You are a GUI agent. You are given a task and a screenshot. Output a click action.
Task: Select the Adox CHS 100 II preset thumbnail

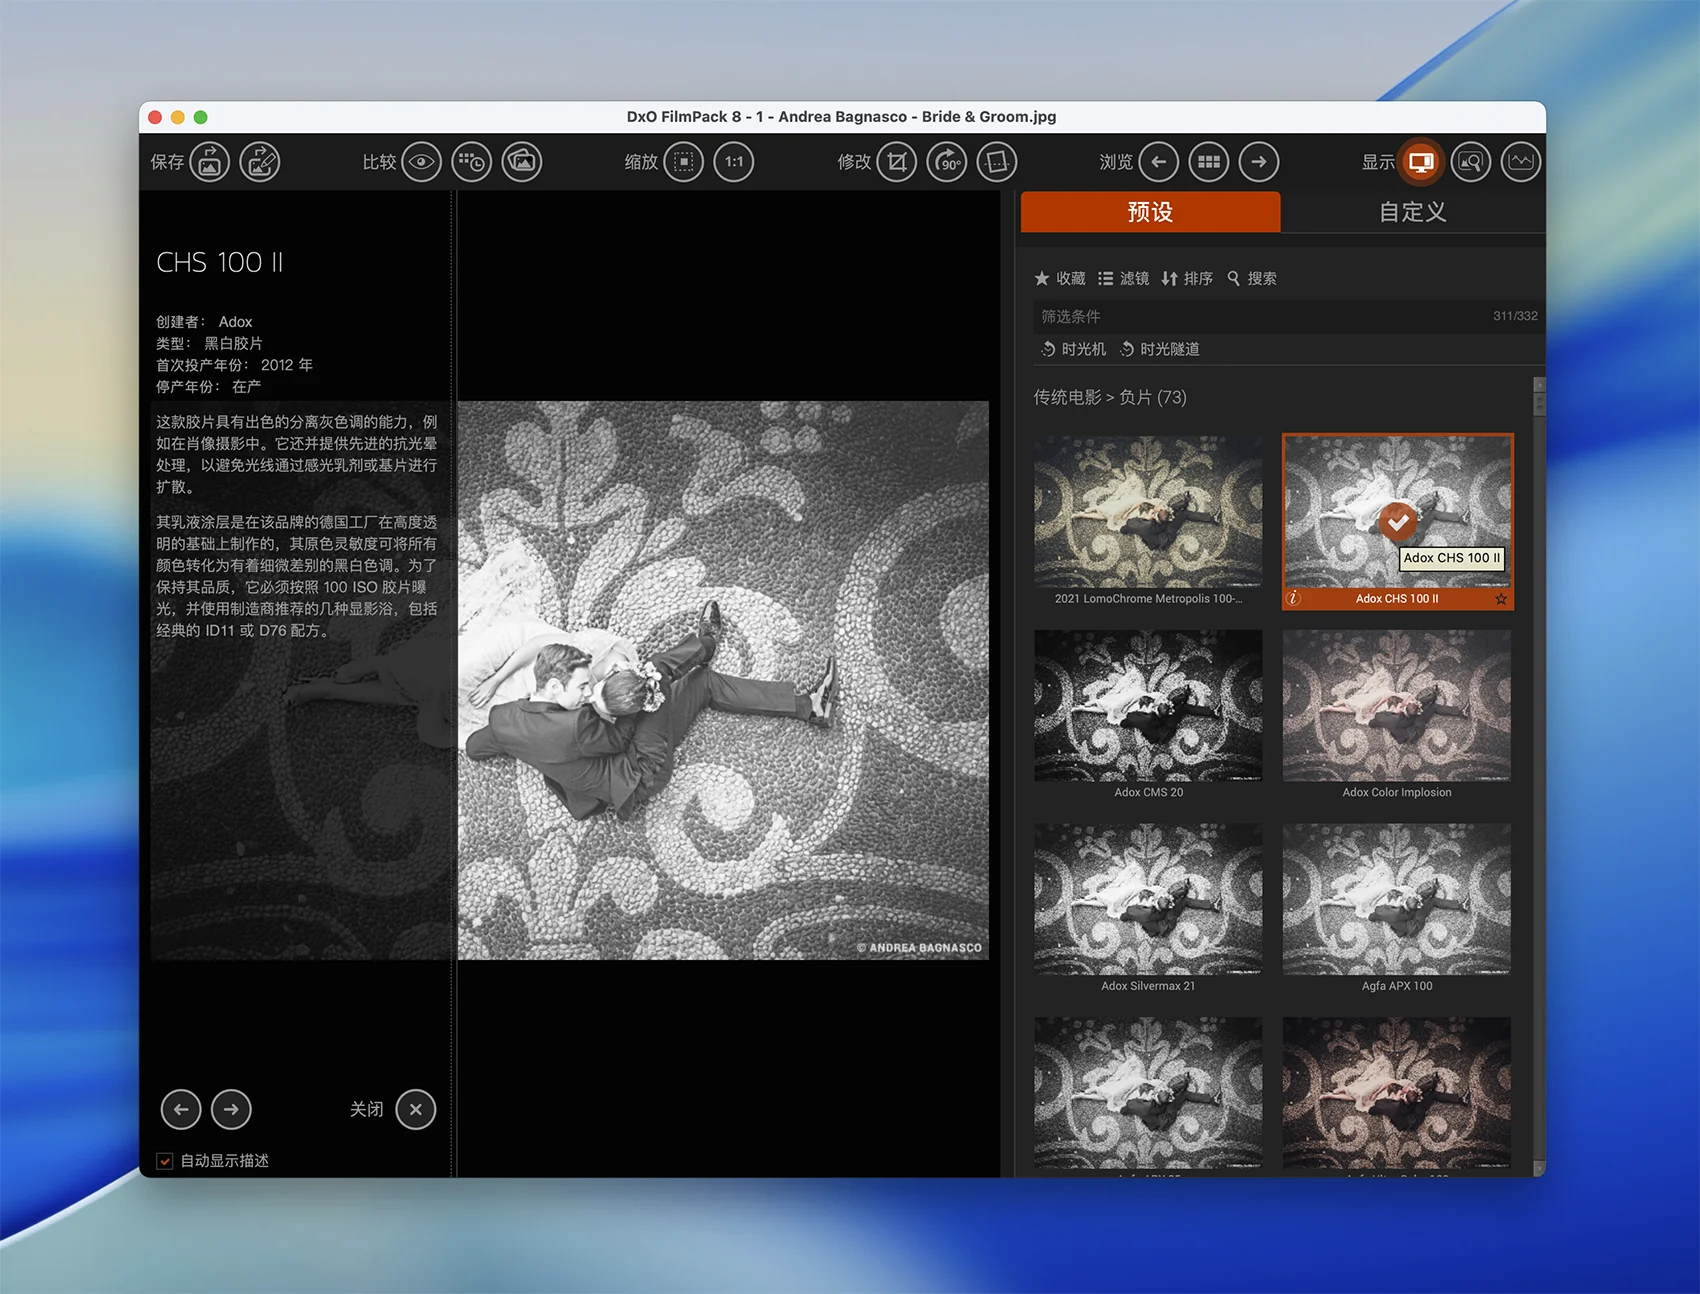1397,511
